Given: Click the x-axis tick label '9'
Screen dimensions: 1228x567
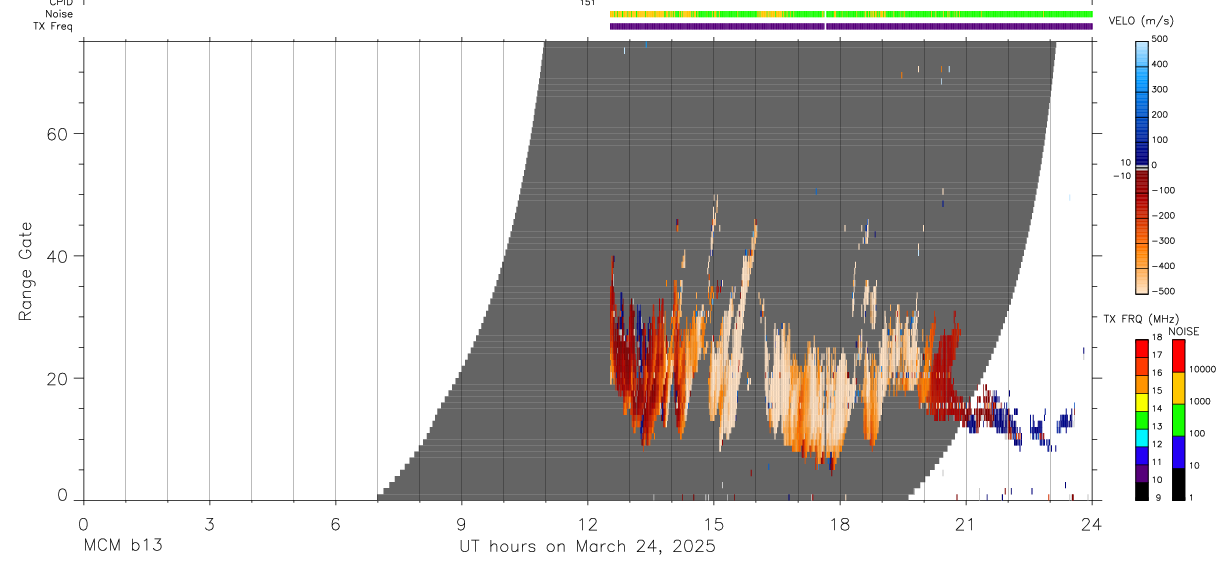Looking at the screenshot, I should tap(461, 523).
